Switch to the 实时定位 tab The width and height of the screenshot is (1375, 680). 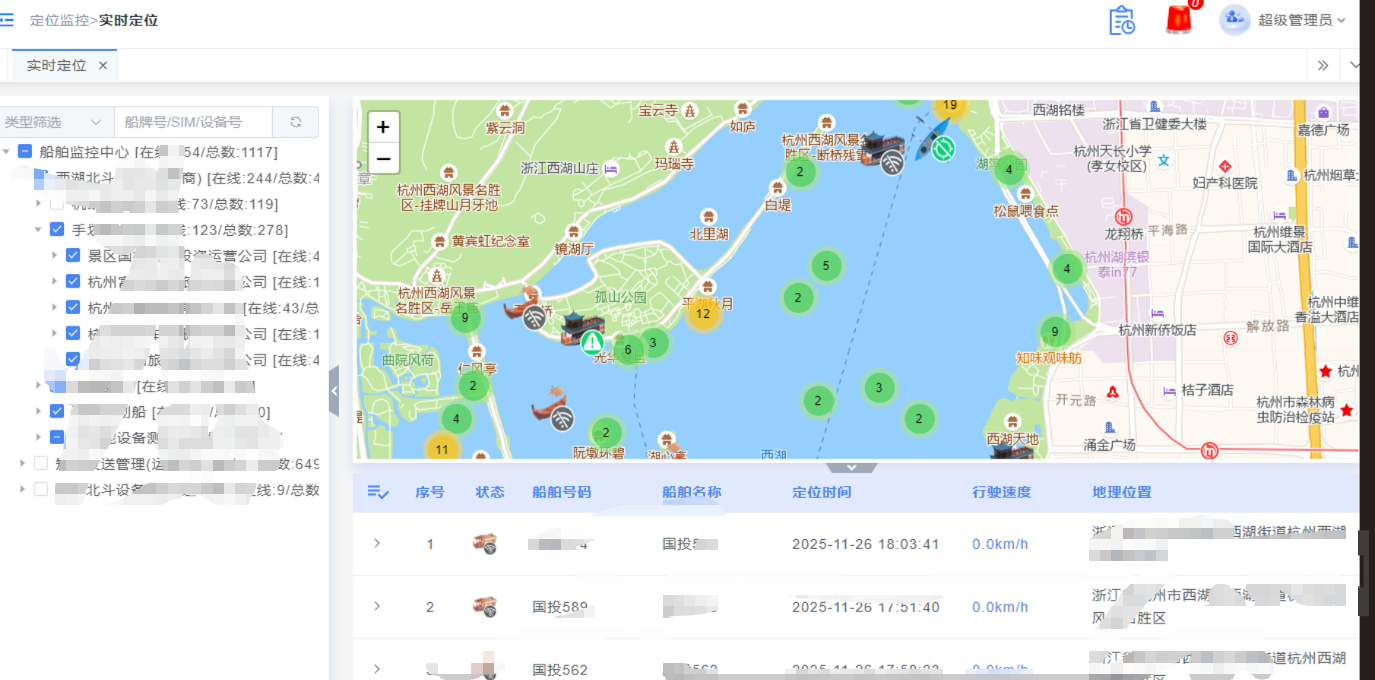pos(56,65)
